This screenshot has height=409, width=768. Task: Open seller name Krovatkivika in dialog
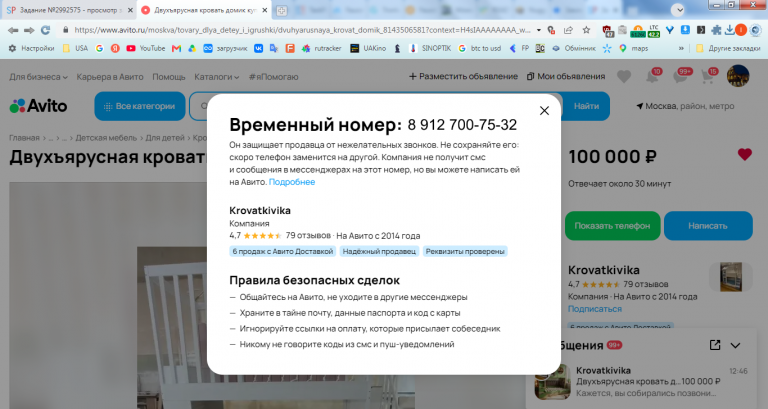(x=260, y=210)
